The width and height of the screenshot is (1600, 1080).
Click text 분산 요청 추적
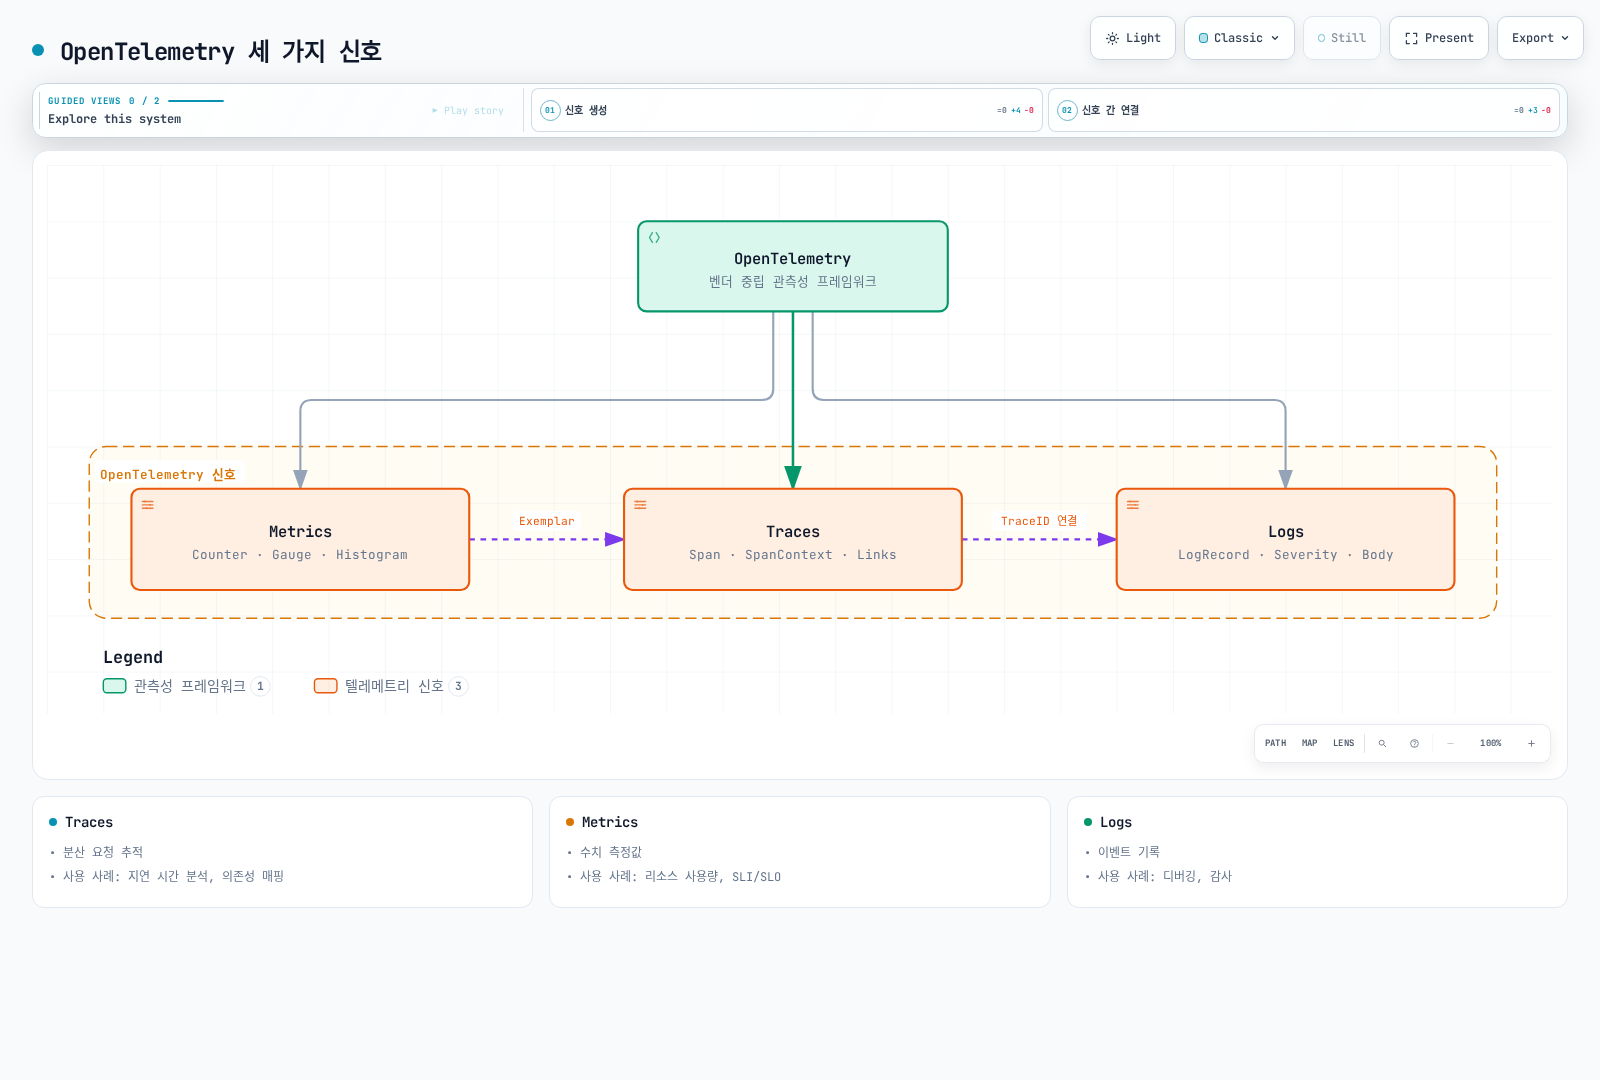click(x=103, y=852)
